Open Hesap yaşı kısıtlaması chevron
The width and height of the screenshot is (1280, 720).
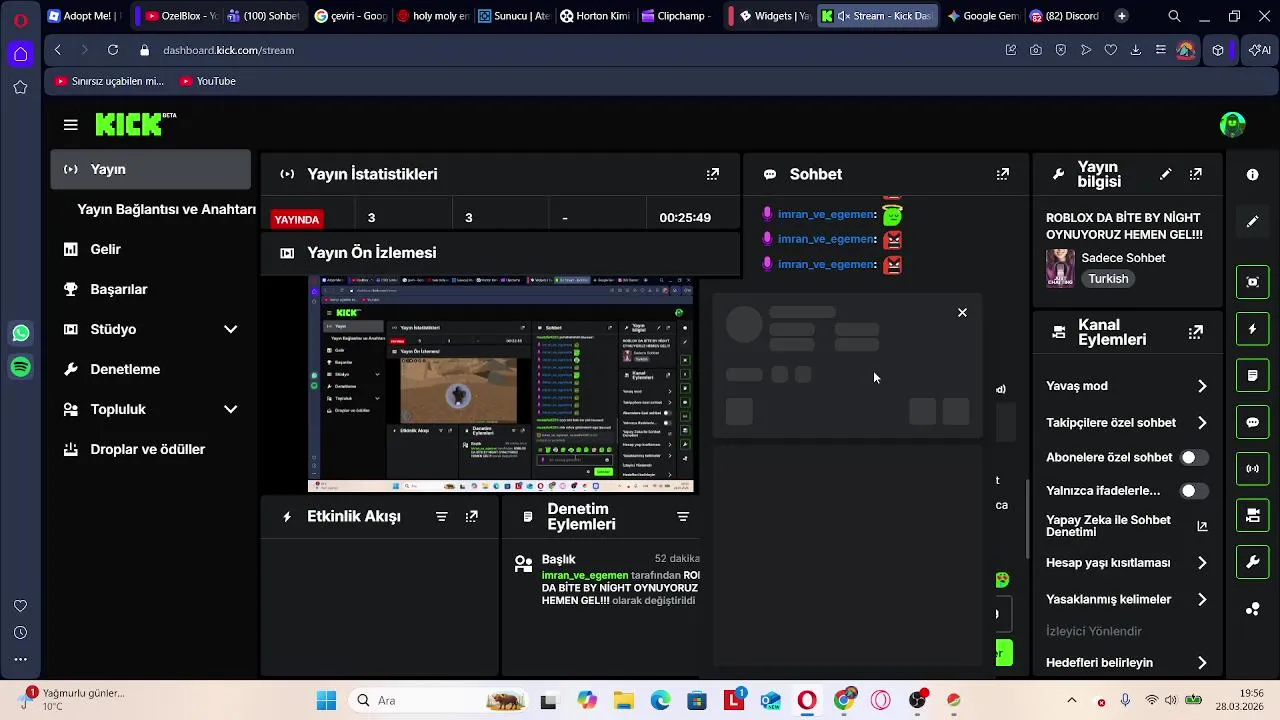click(1202, 563)
